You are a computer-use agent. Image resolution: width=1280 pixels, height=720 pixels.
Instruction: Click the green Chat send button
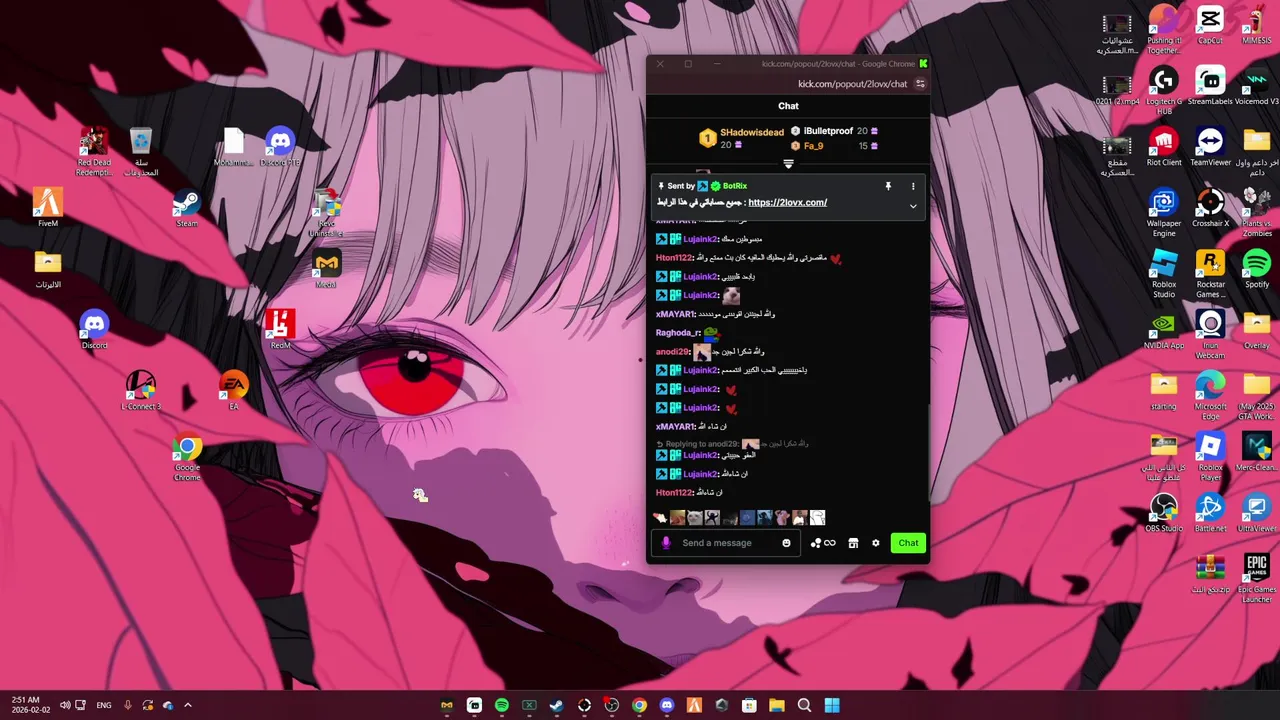point(908,543)
